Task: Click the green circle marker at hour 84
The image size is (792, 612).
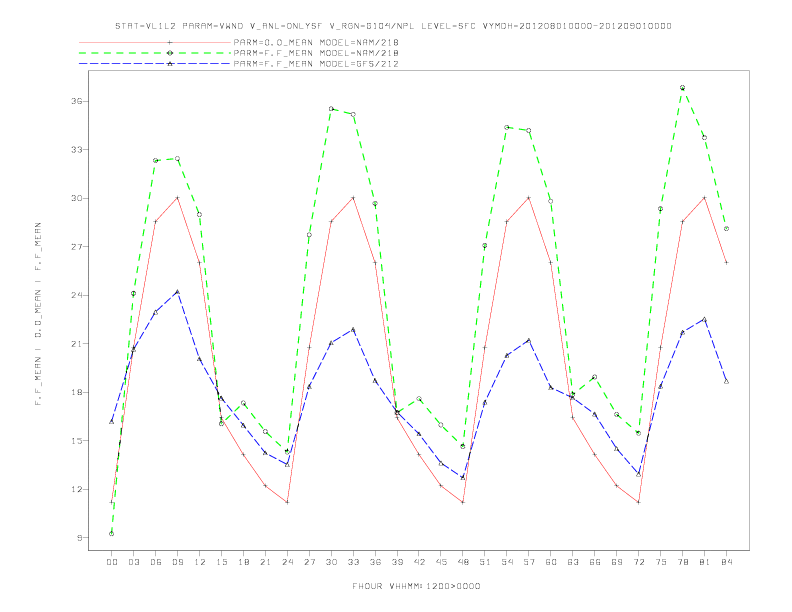Action: tap(726, 229)
